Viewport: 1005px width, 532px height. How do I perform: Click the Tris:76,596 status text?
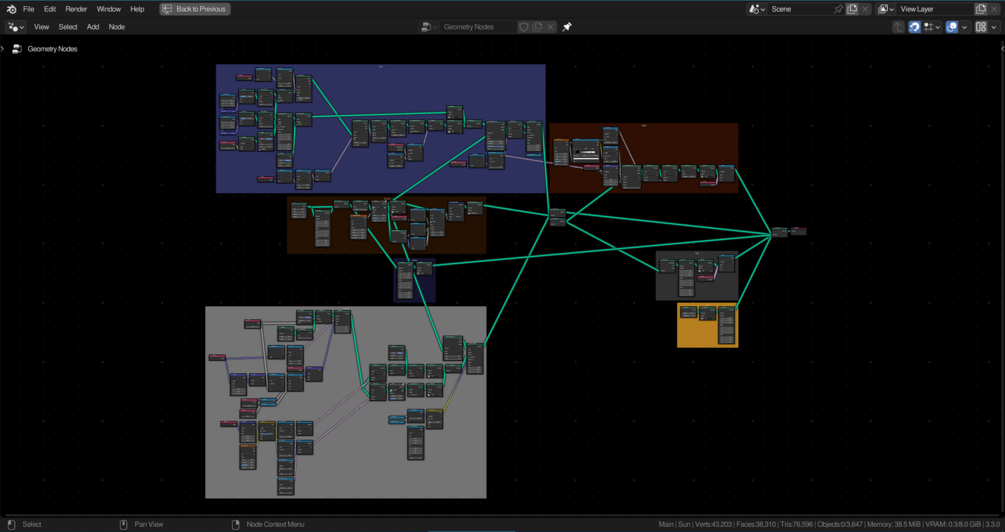pos(797,524)
